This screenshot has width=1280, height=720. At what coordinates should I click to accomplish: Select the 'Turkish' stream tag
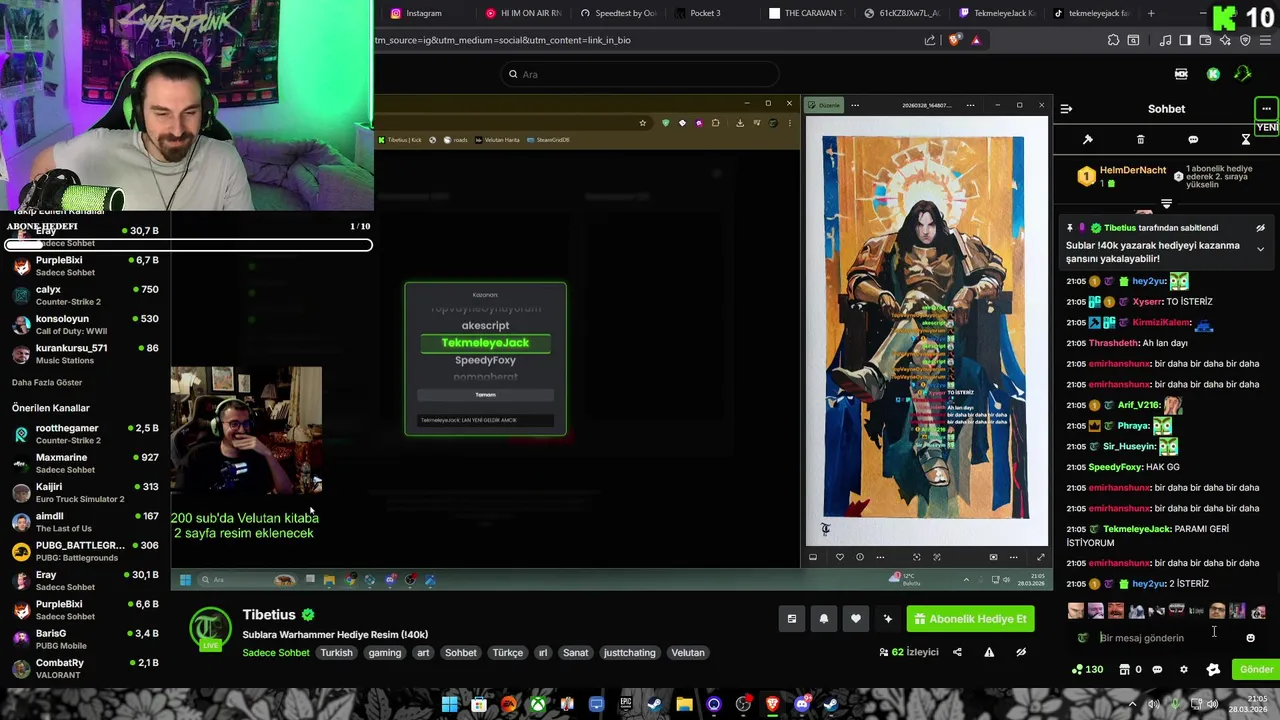(x=337, y=653)
